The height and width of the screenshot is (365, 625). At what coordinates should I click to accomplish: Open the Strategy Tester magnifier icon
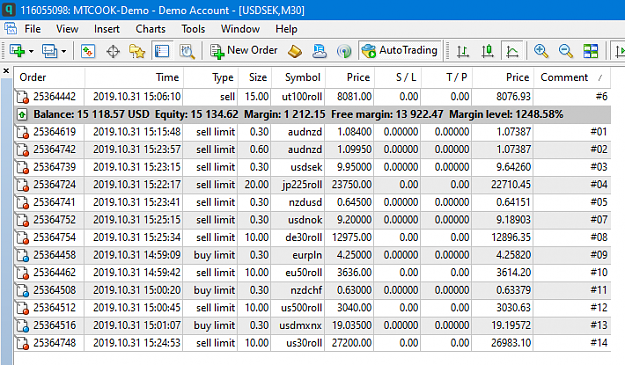click(x=187, y=51)
